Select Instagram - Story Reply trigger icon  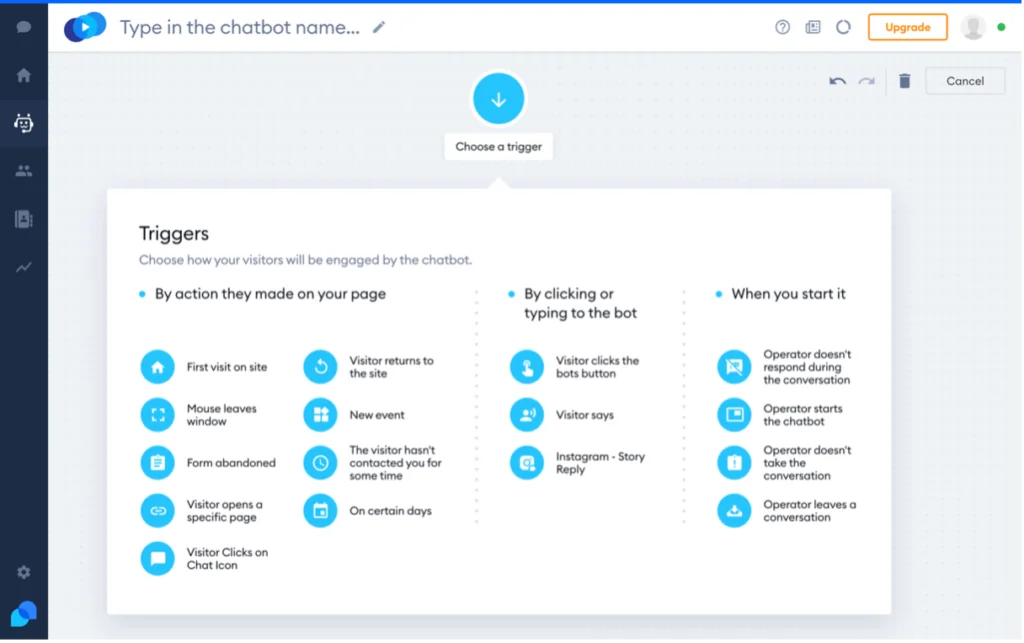click(526, 463)
